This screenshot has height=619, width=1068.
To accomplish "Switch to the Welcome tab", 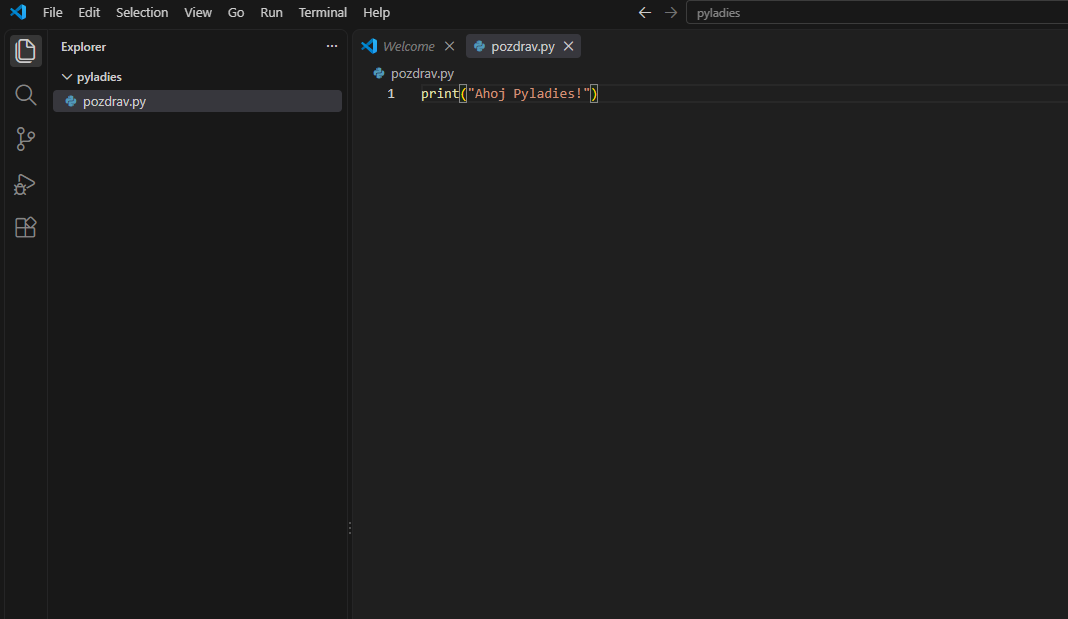I will tap(408, 46).
